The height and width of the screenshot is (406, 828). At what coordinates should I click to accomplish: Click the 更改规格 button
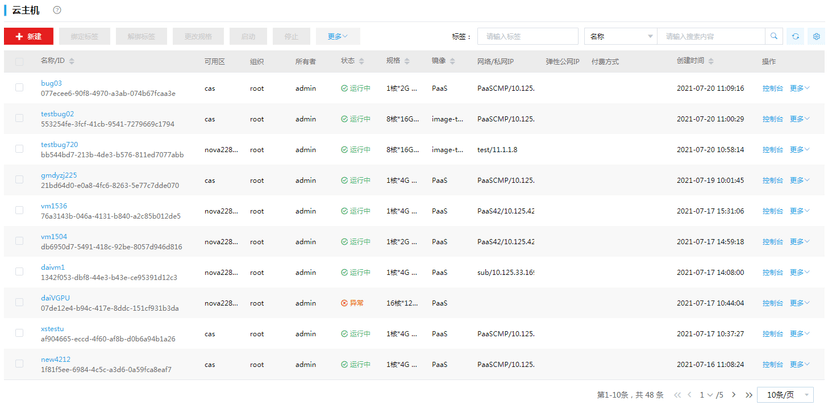pos(198,36)
